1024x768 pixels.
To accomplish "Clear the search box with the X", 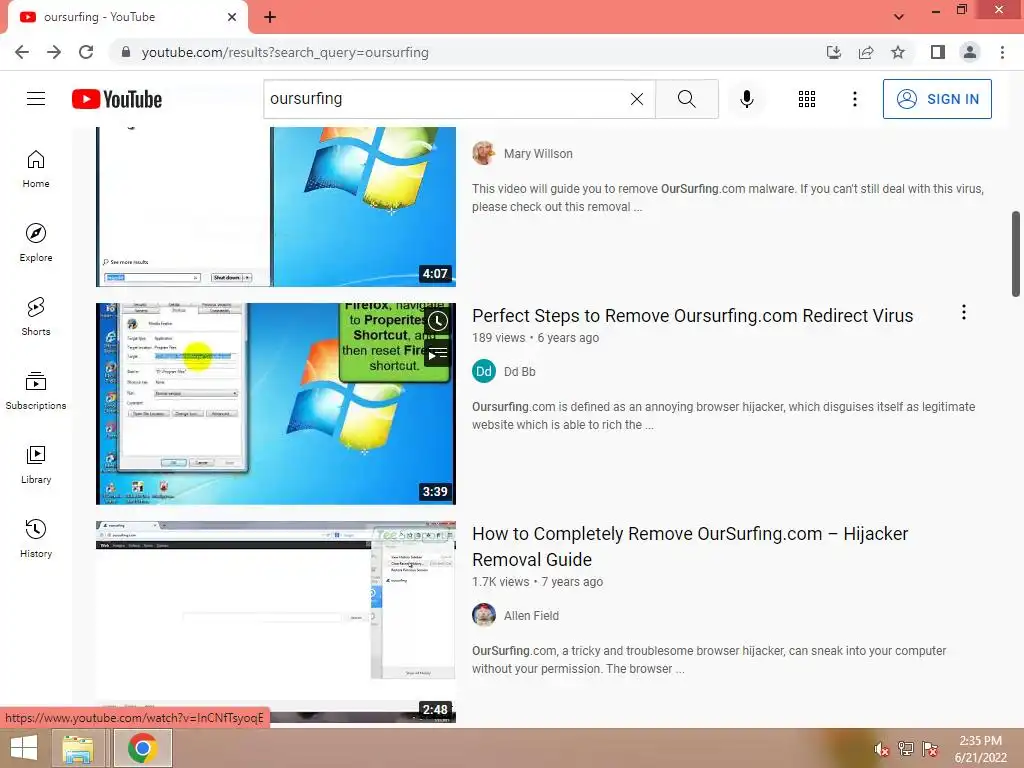I will [637, 99].
